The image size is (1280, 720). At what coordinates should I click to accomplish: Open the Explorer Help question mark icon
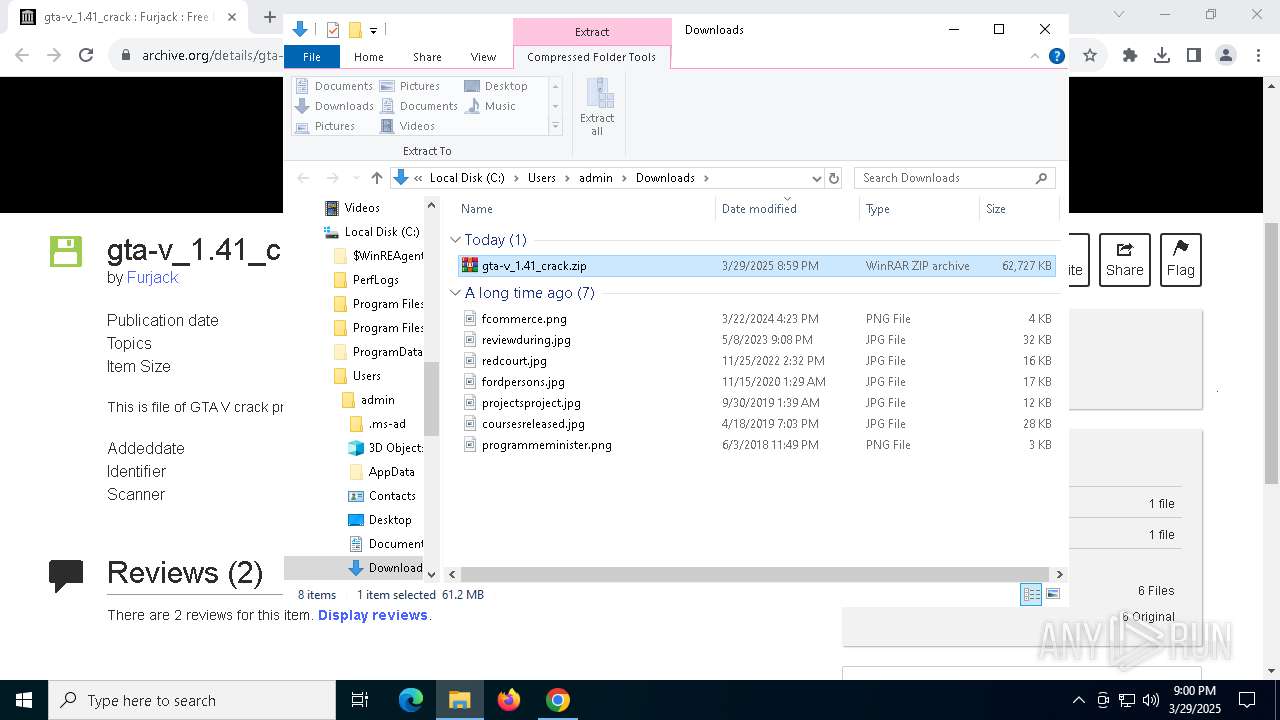click(x=1056, y=56)
